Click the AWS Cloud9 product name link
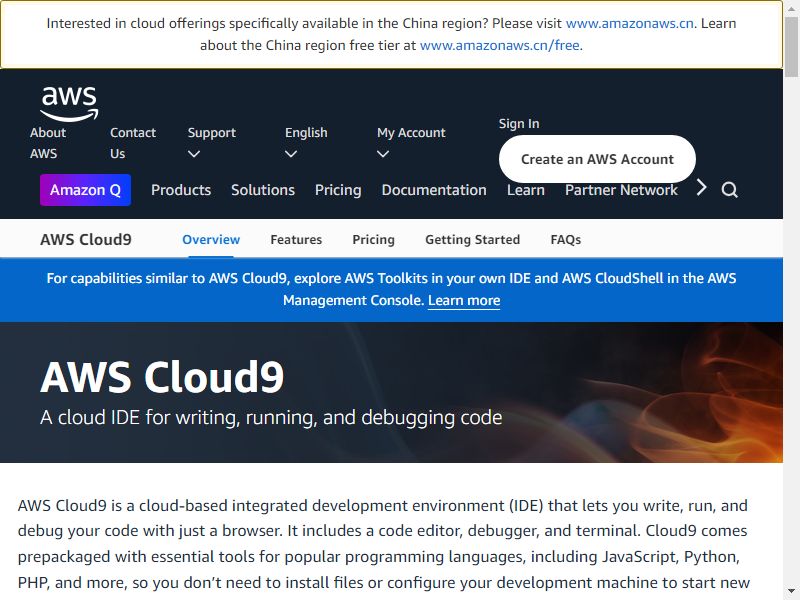800x600 pixels. coord(86,240)
